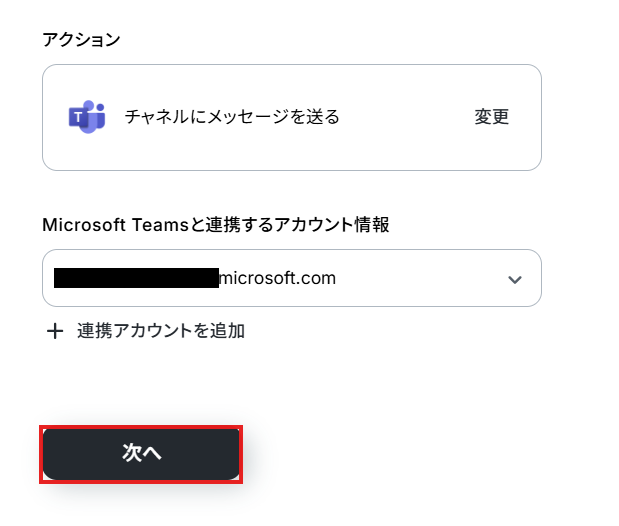Click the microsoft.com text in account selector
This screenshot has height=526, width=619.
pyautogui.click(x=277, y=278)
